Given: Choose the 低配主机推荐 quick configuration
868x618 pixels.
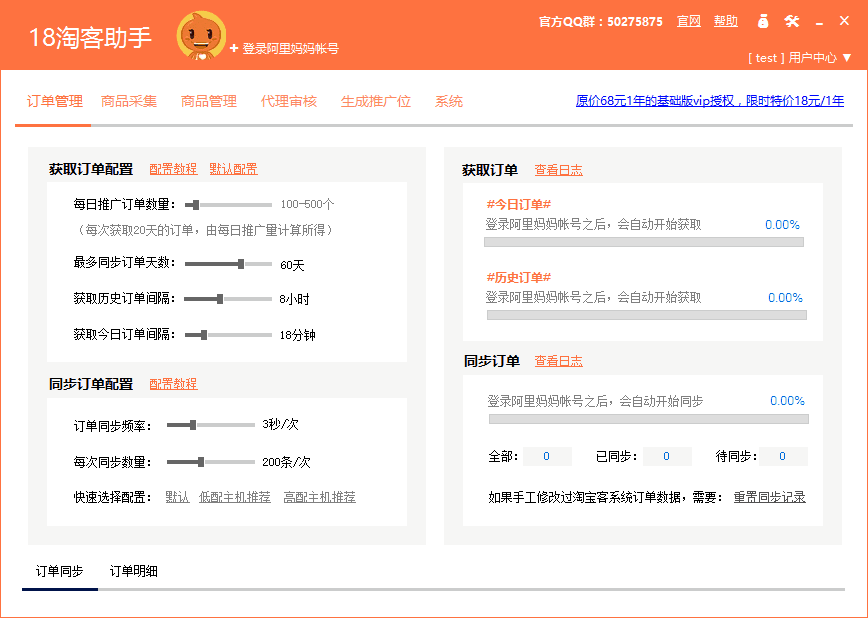Looking at the screenshot, I should (x=235, y=497).
